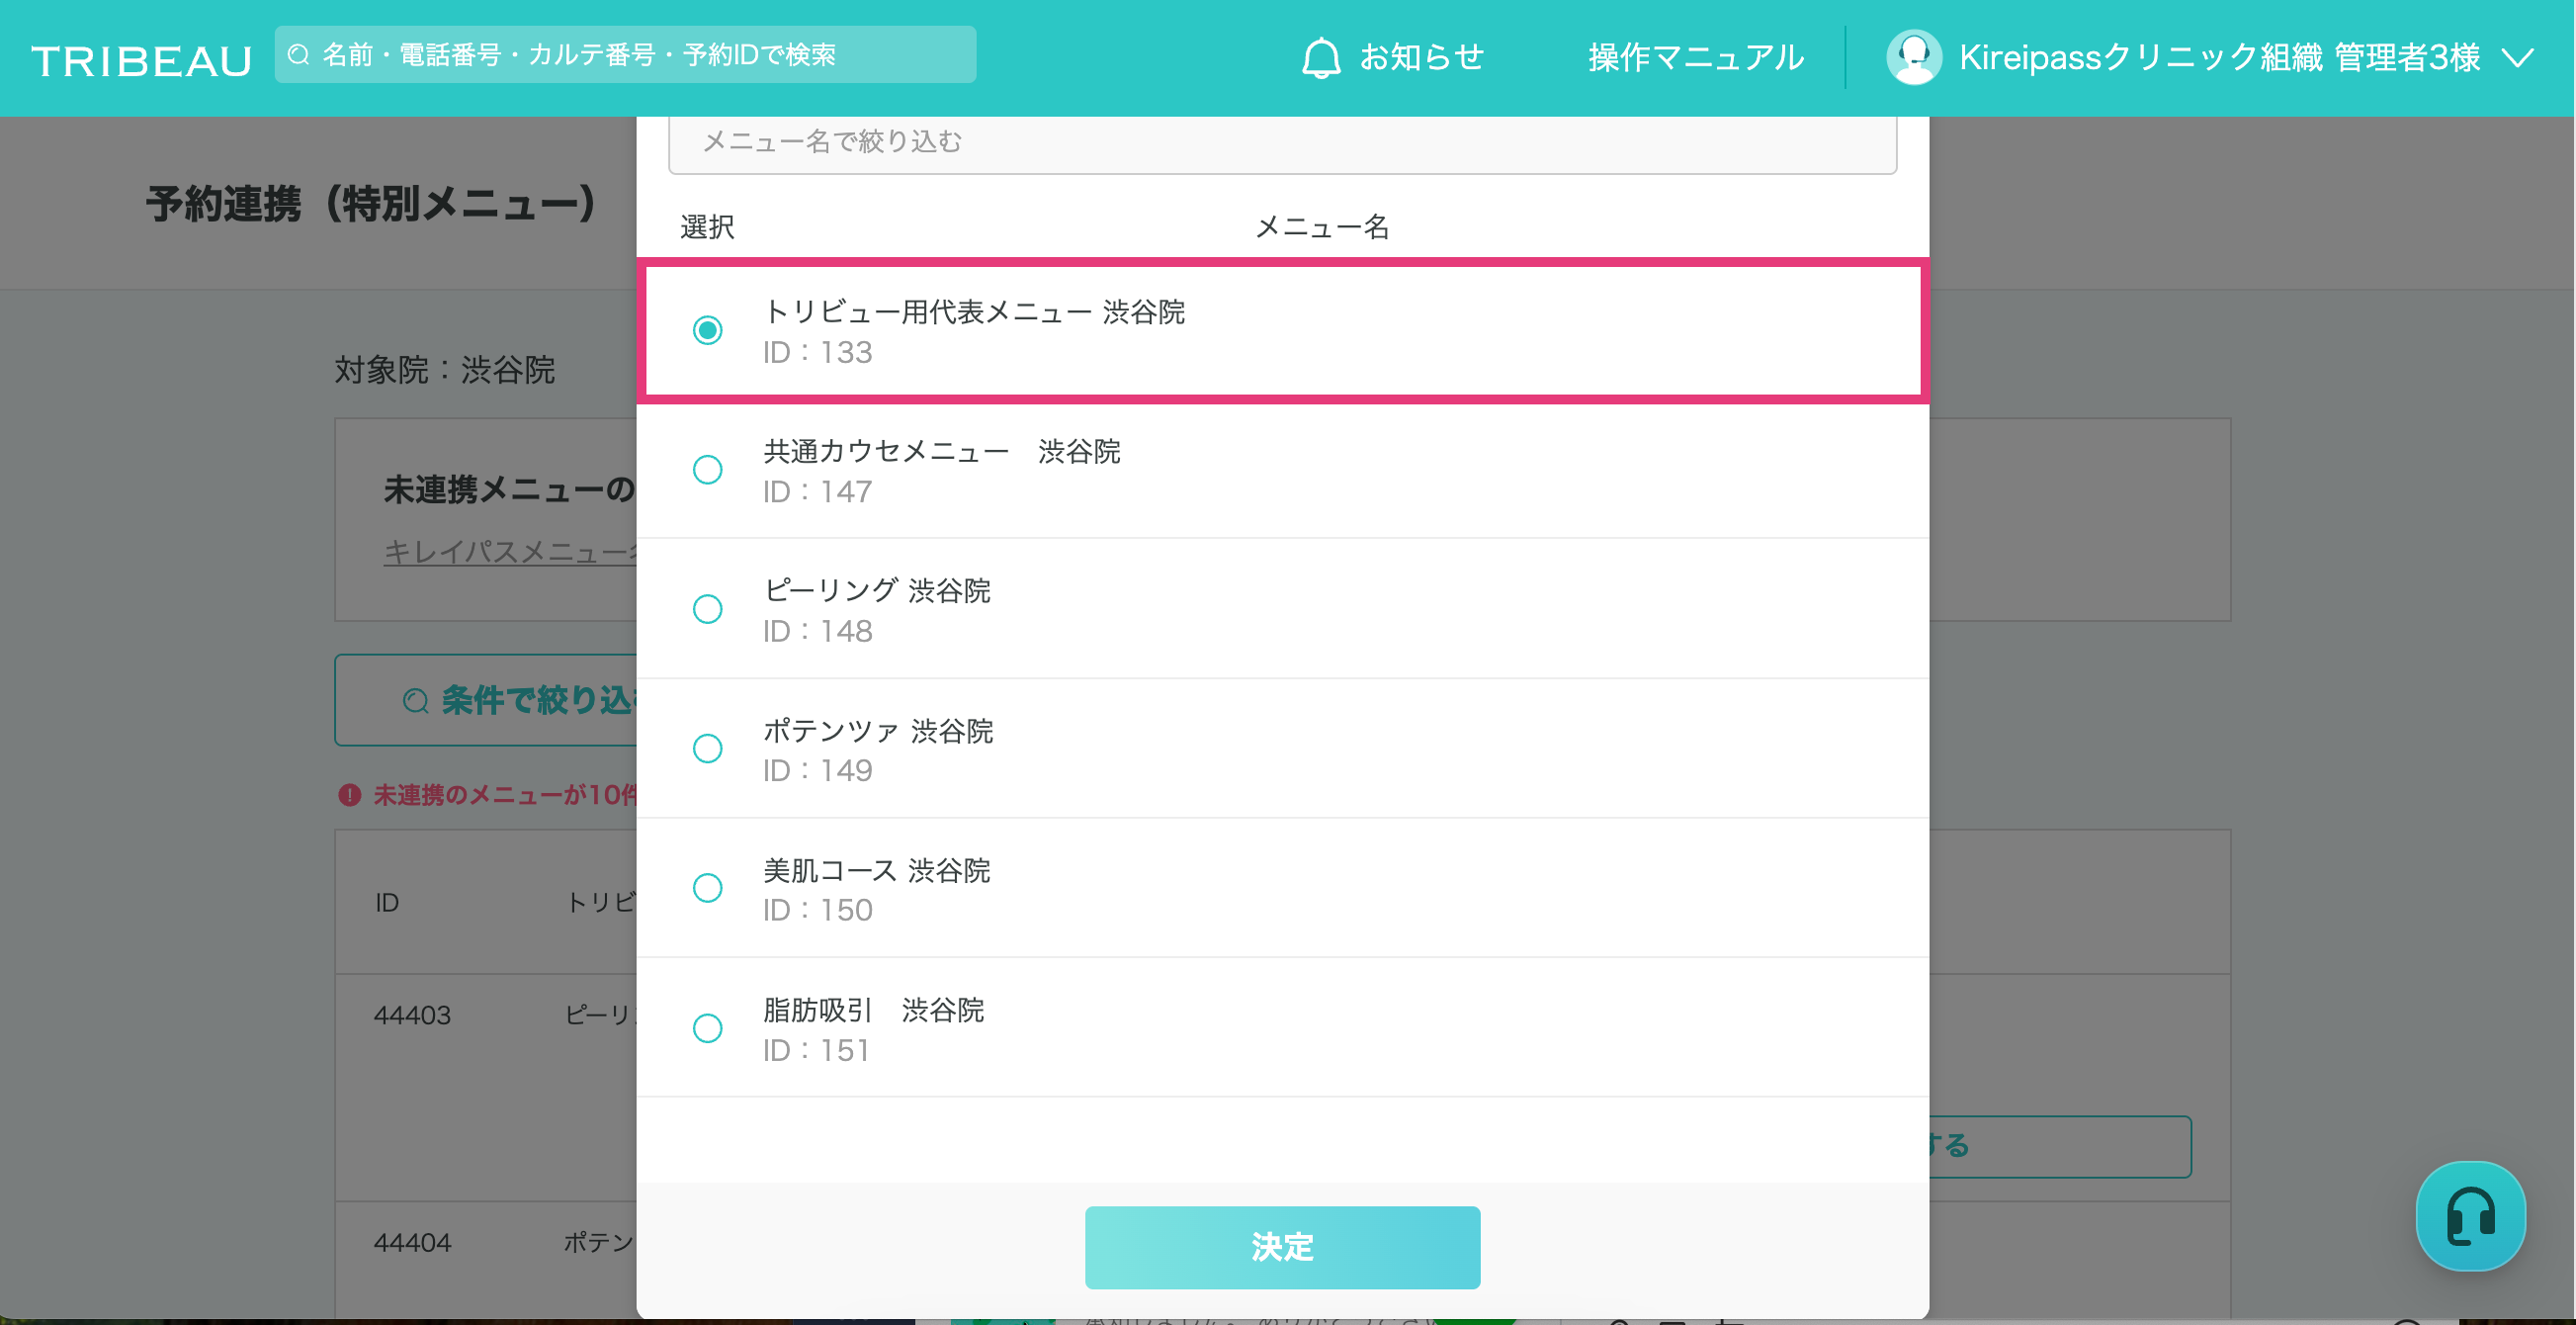The image size is (2576, 1325).
Task: Focus the メニュー名で絞り込む filter field
Action: click(1282, 142)
